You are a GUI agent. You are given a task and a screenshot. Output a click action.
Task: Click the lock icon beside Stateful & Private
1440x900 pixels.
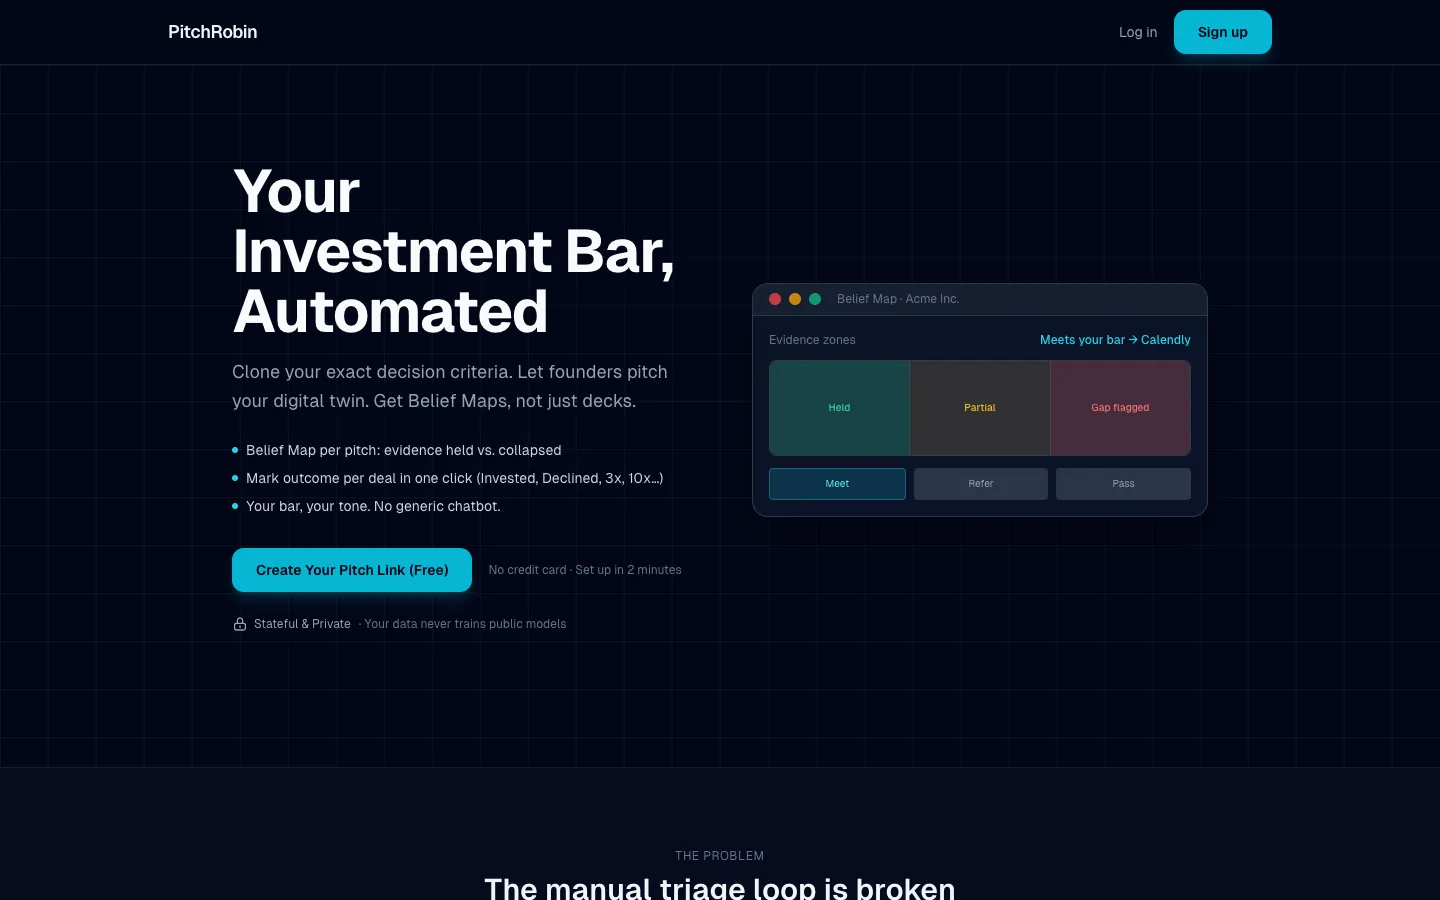240,624
